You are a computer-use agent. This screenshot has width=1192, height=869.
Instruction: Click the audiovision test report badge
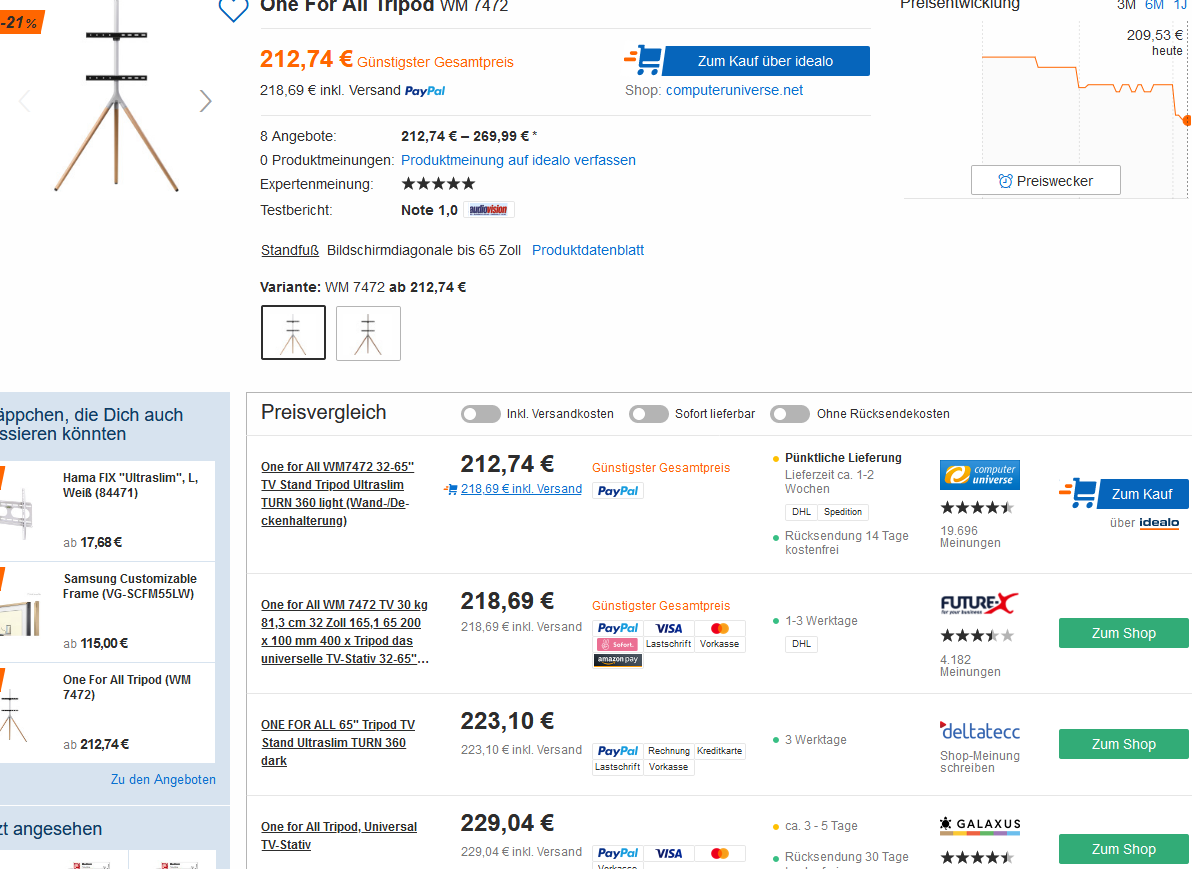tap(489, 210)
